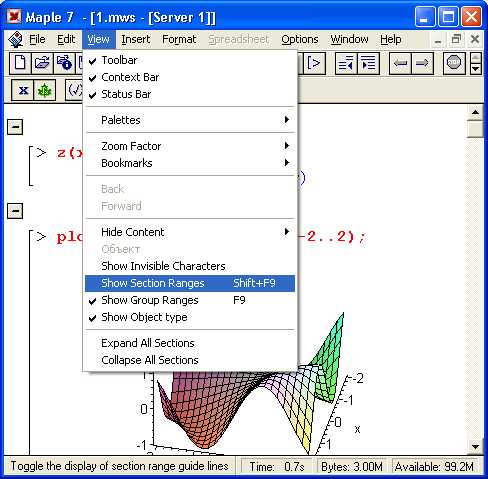Screen dimensions: 488x479
Task: Restore the worksheet child window
Action: pos(456,39)
